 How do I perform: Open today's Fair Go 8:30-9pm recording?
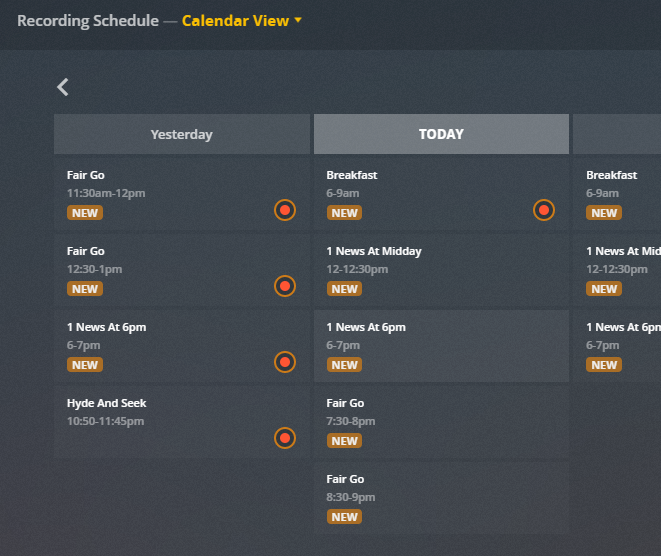coord(441,497)
